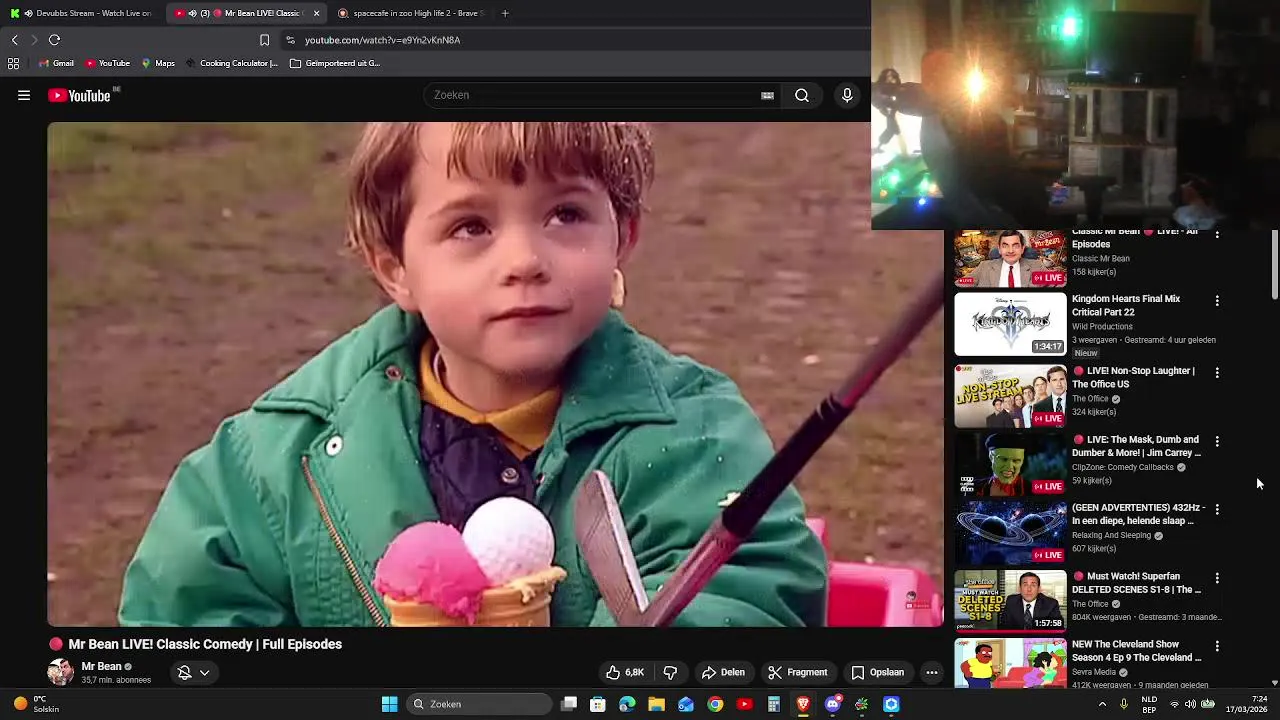Open site settings icon in address bar
The height and width of the screenshot is (720, 1280).
[290, 40]
